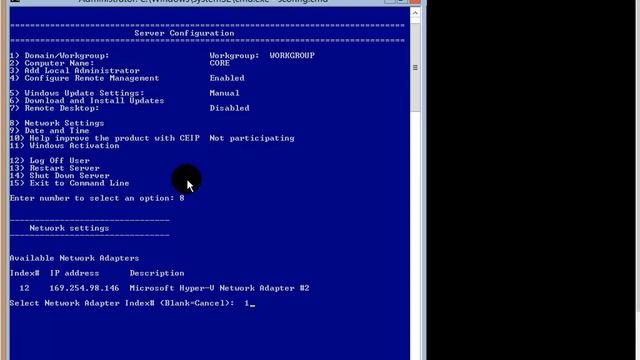This screenshot has width=640, height=360.
Task: Click the computer name value 'CORE'
Action: click(x=220, y=63)
